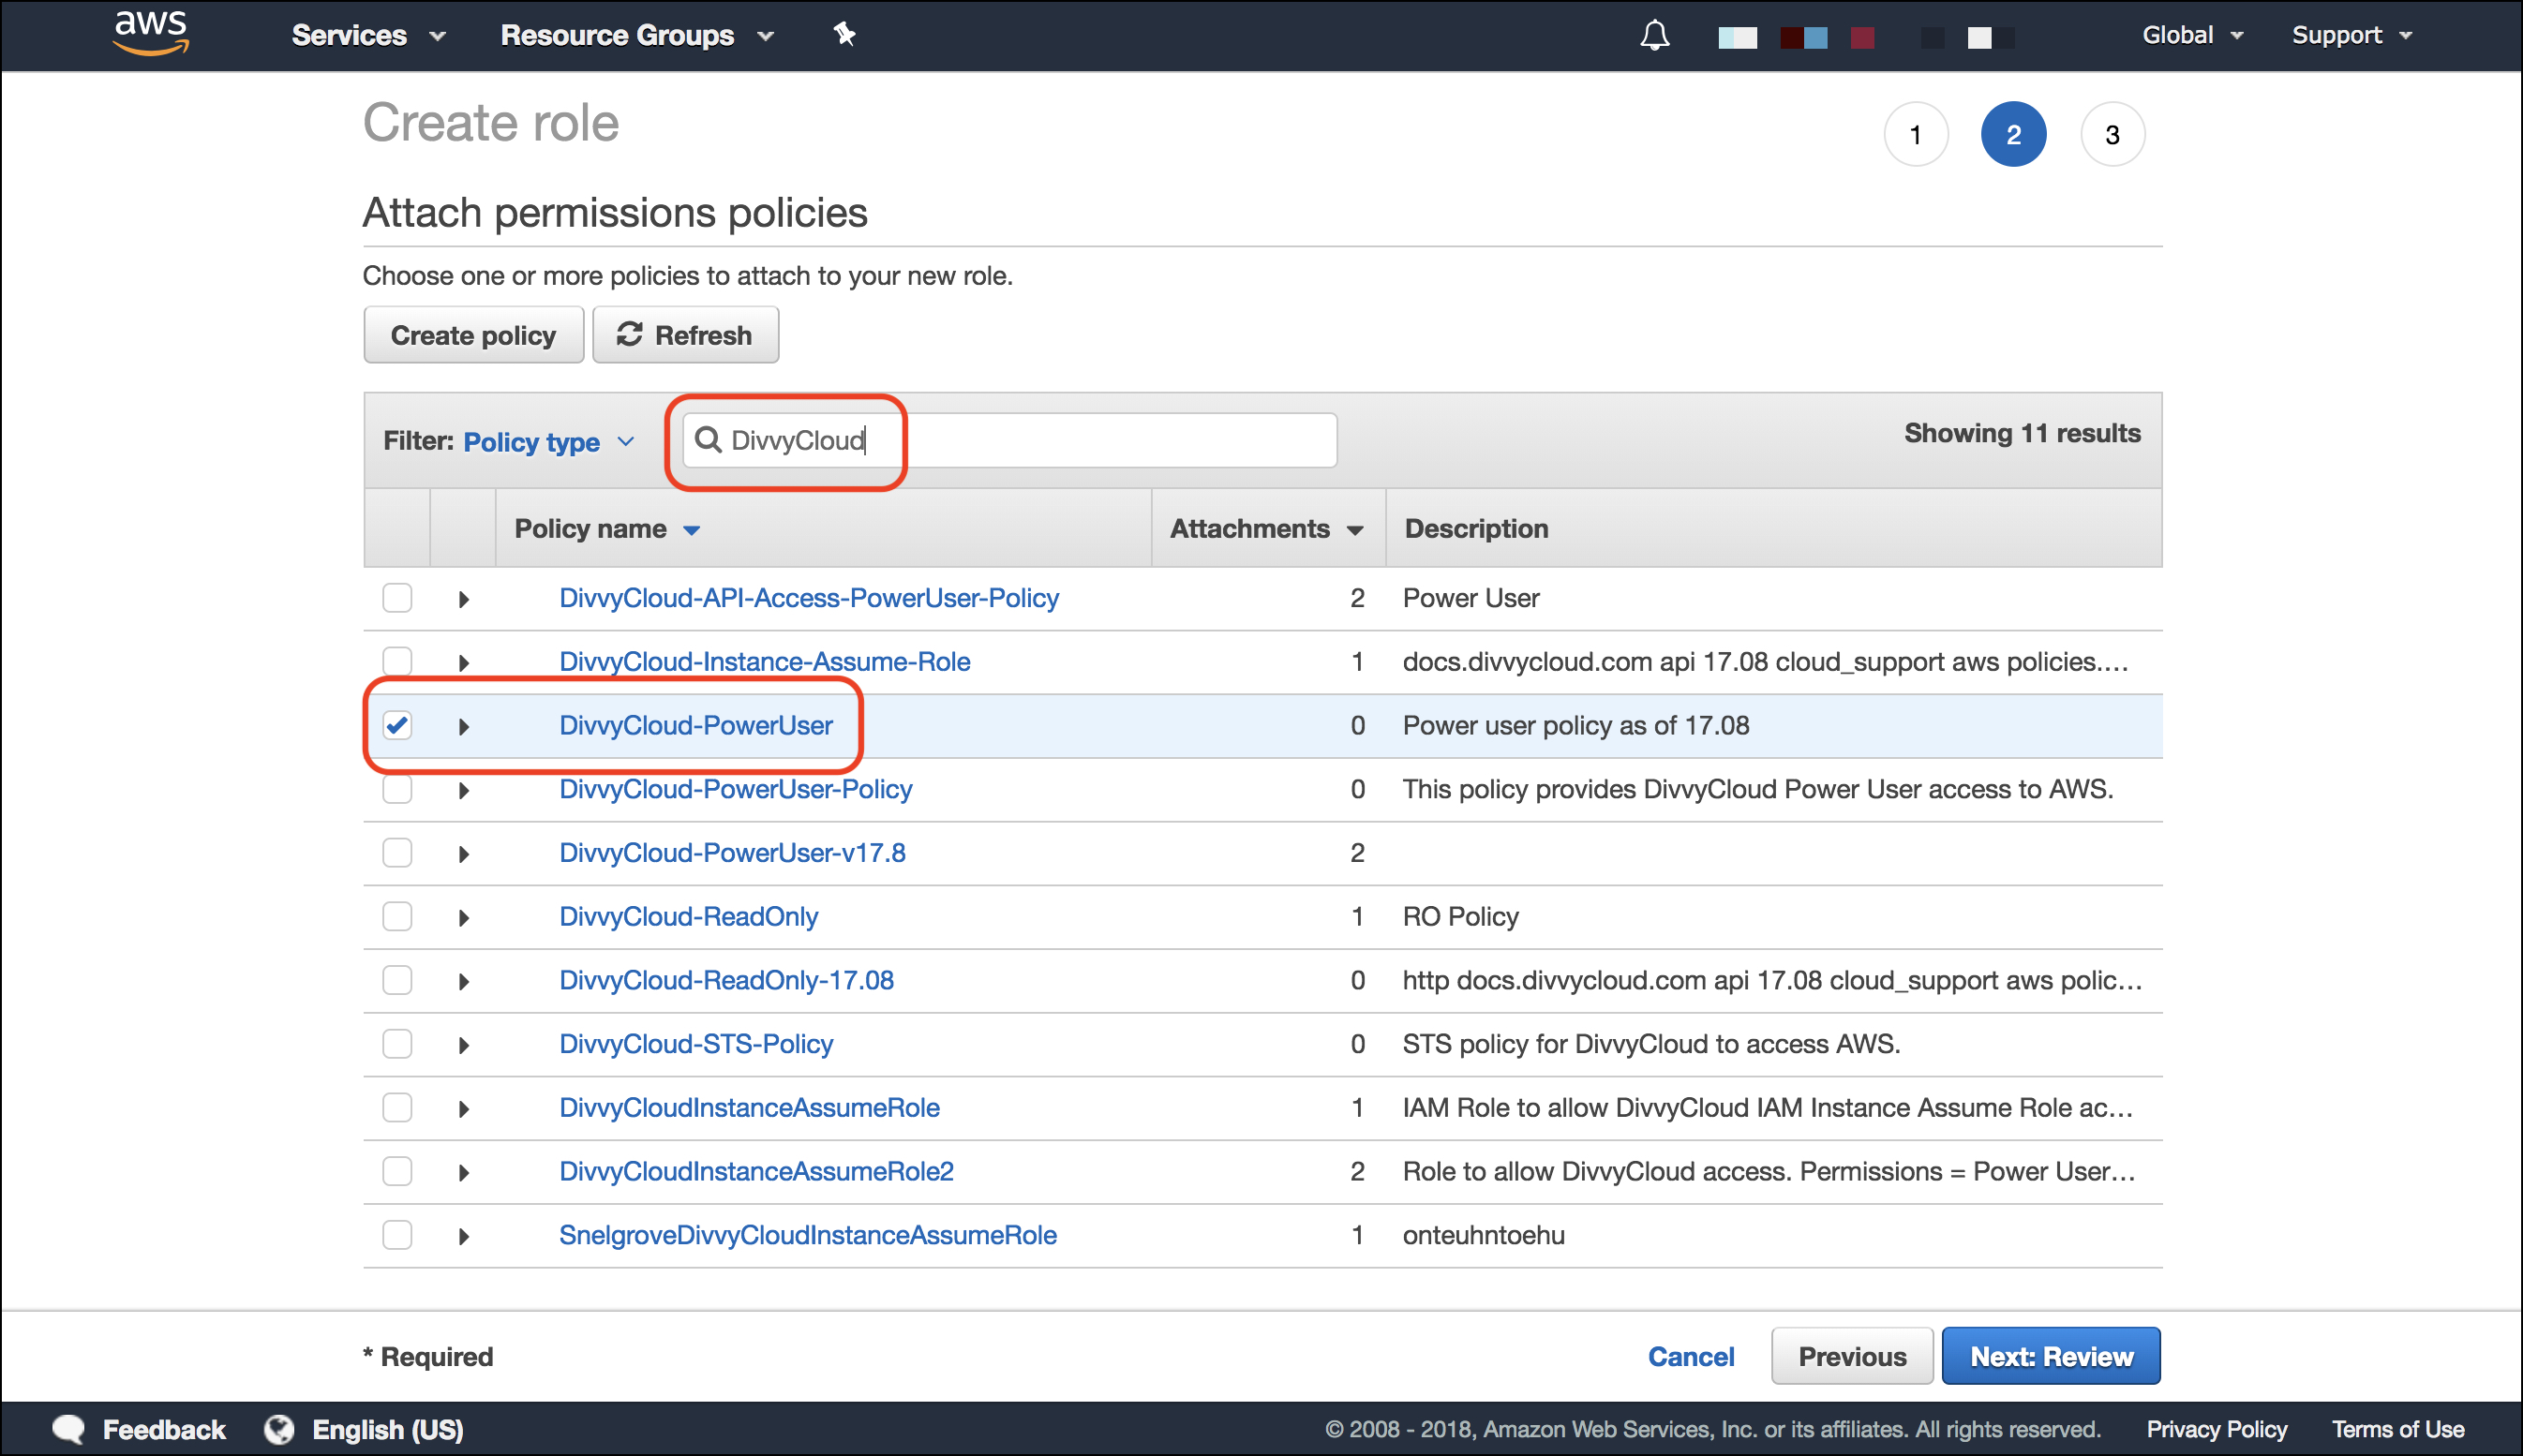Image resolution: width=2523 pixels, height=1456 pixels.
Task: Click the pin shortcuts icon in navbar
Action: tap(844, 35)
